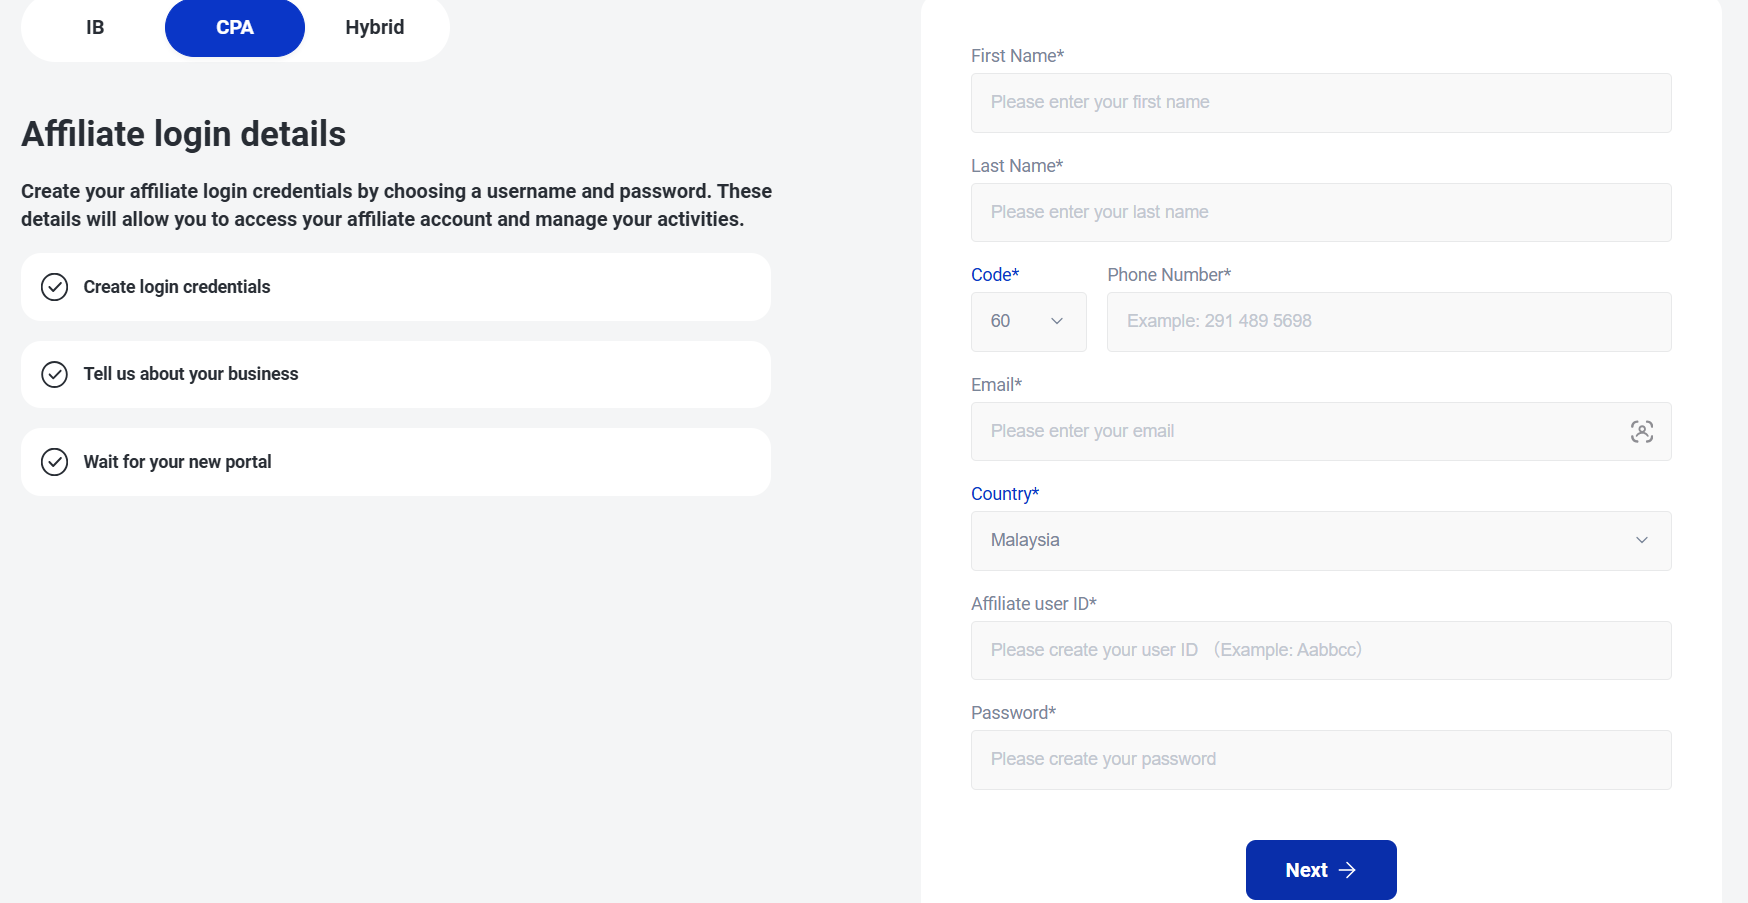Open the phone Code dropdown showing 60
This screenshot has width=1748, height=903.
[1027, 321]
